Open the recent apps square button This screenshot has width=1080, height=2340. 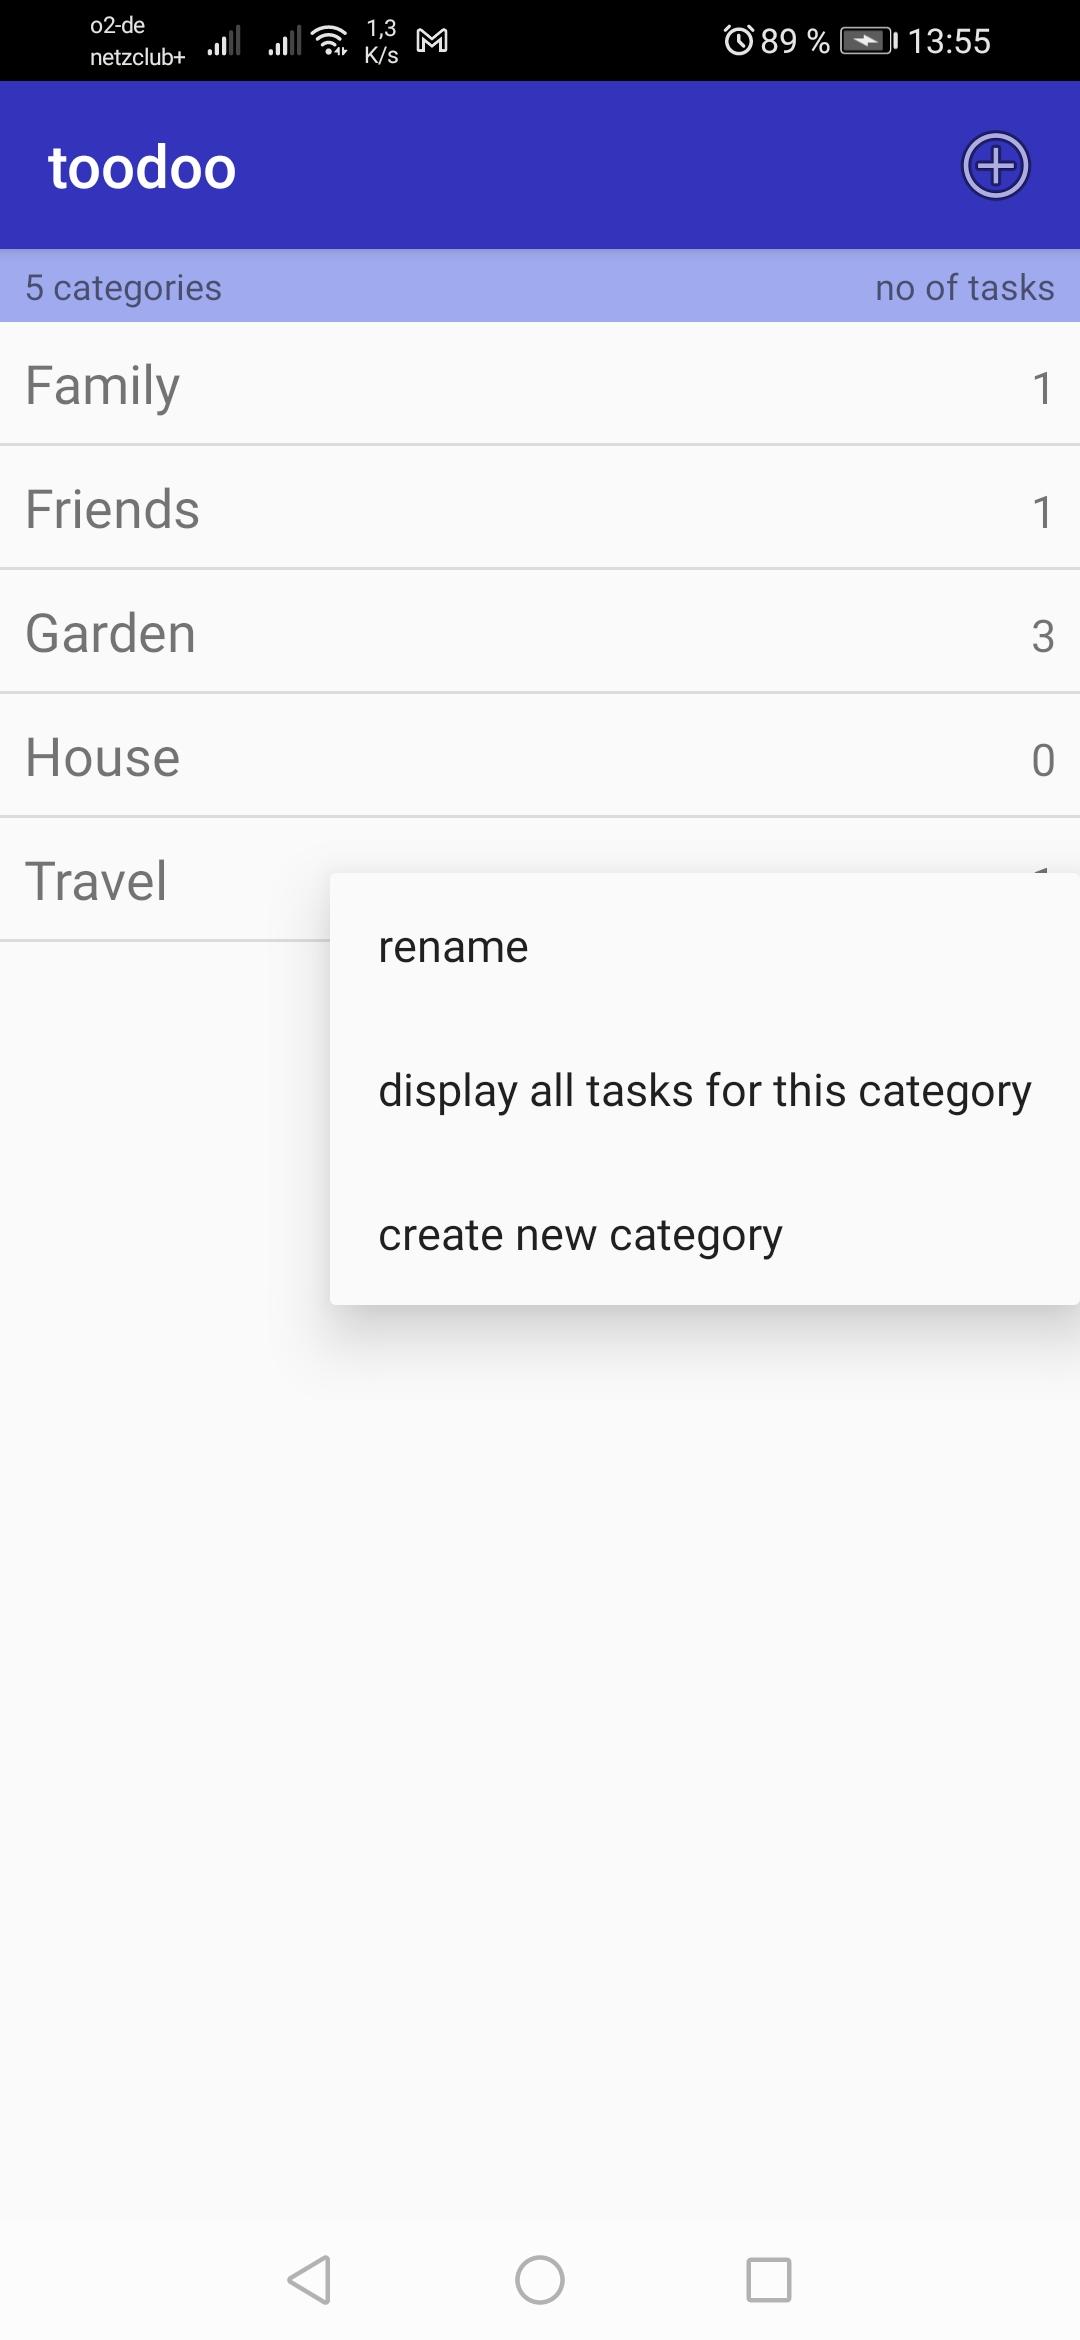pos(768,2280)
